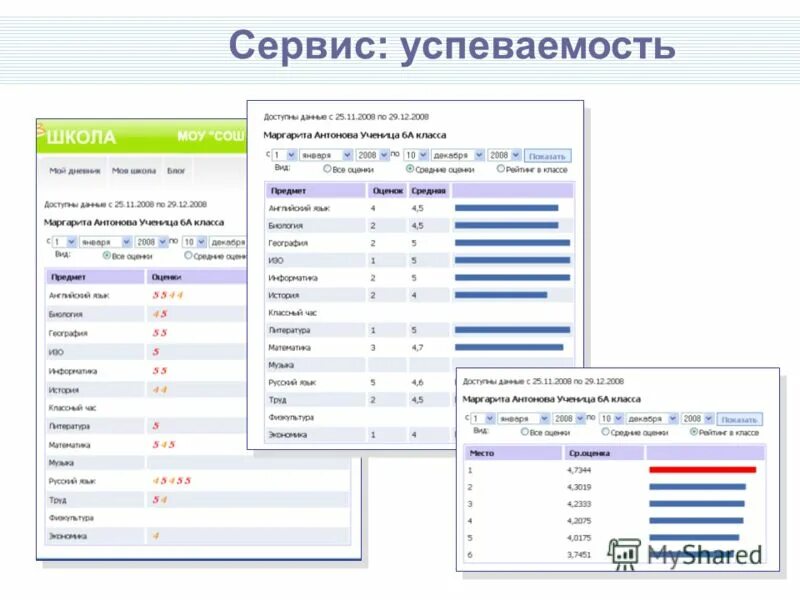The height and width of the screenshot is (600, 800).
Task: Open январь month dropdown in rating window
Action: 523,418
